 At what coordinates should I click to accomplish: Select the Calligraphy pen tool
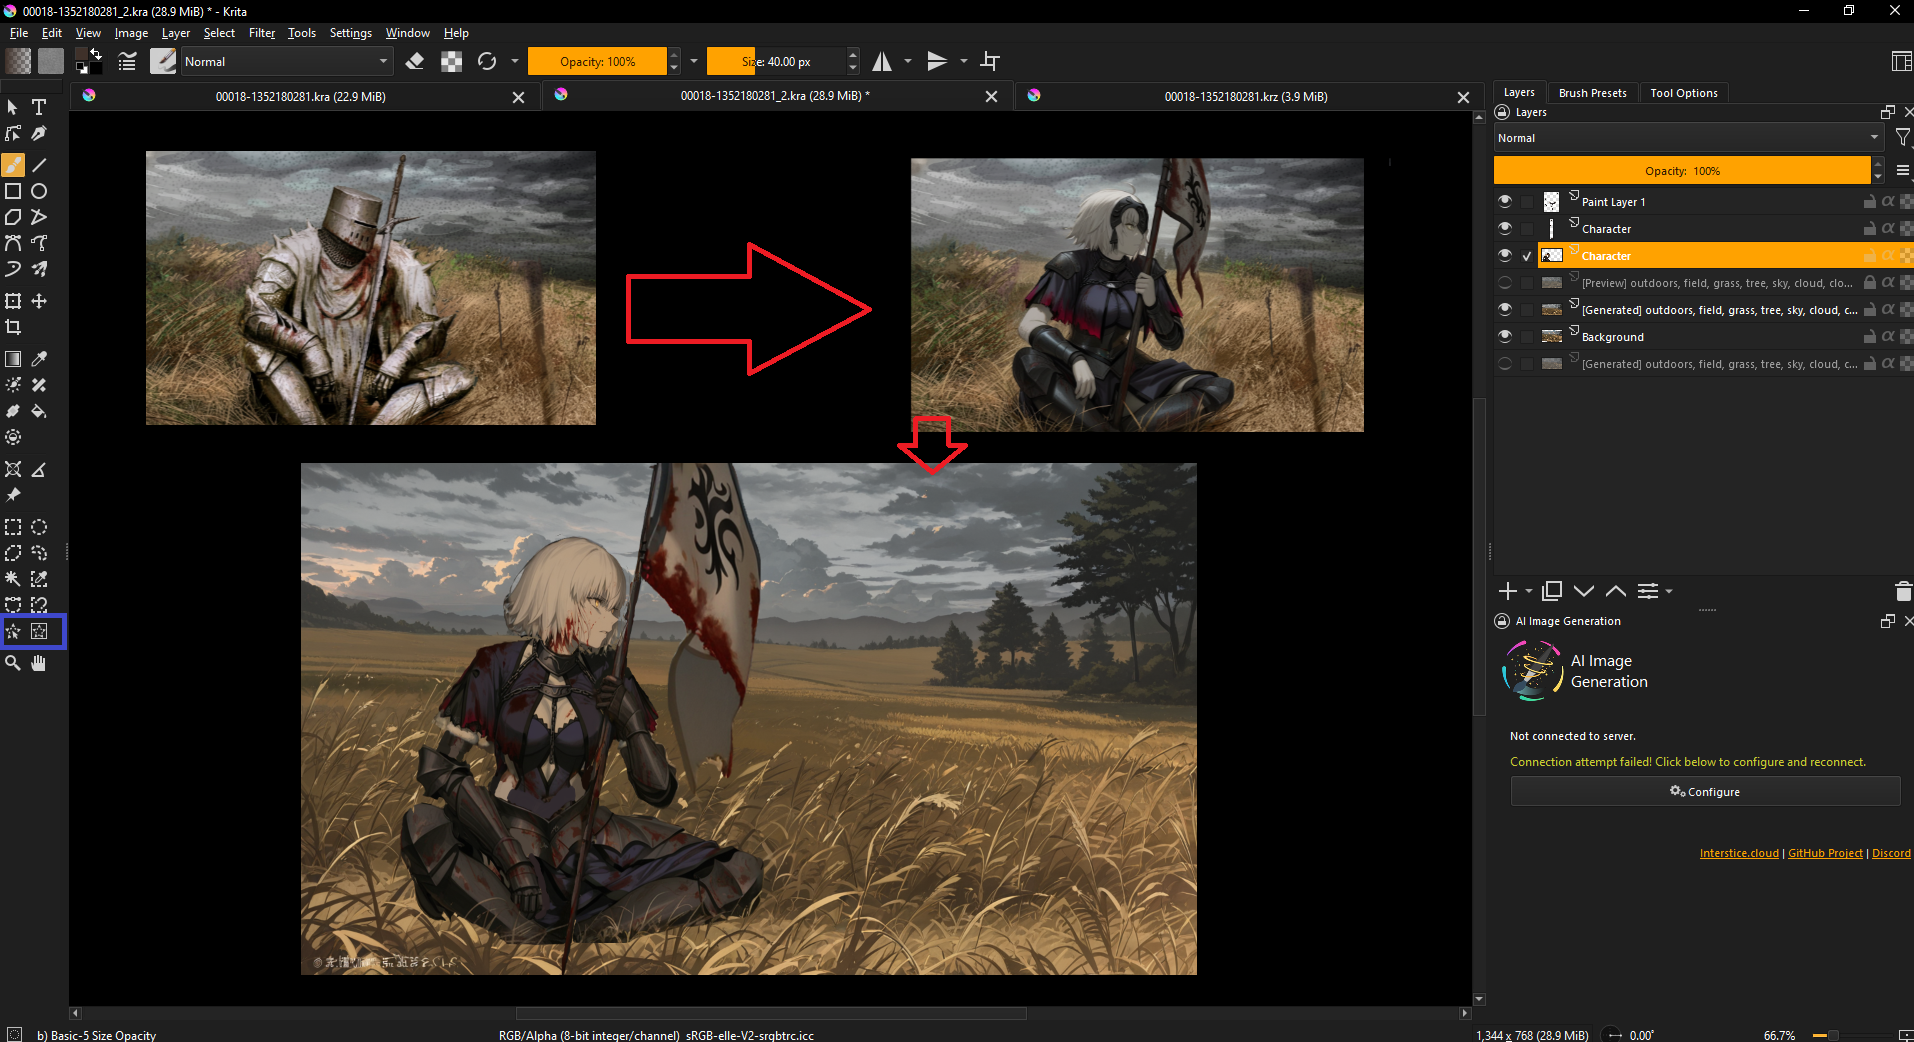39,133
